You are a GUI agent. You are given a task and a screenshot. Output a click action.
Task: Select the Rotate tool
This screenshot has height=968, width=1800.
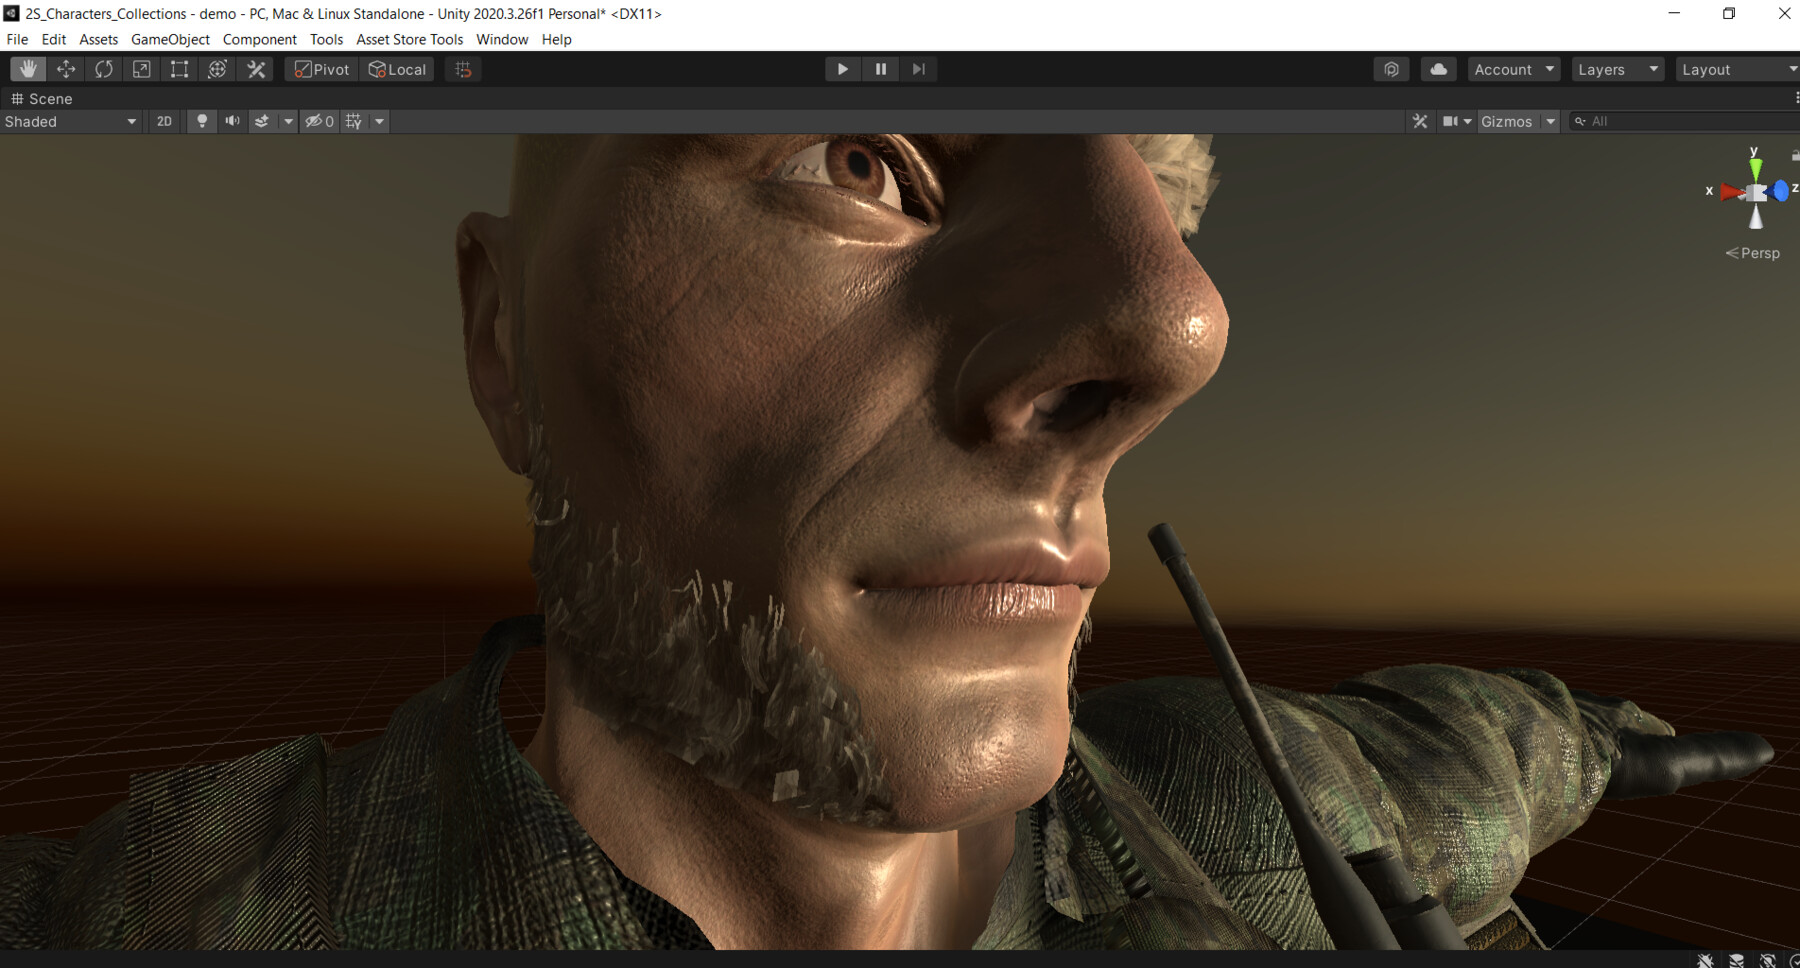(x=104, y=69)
